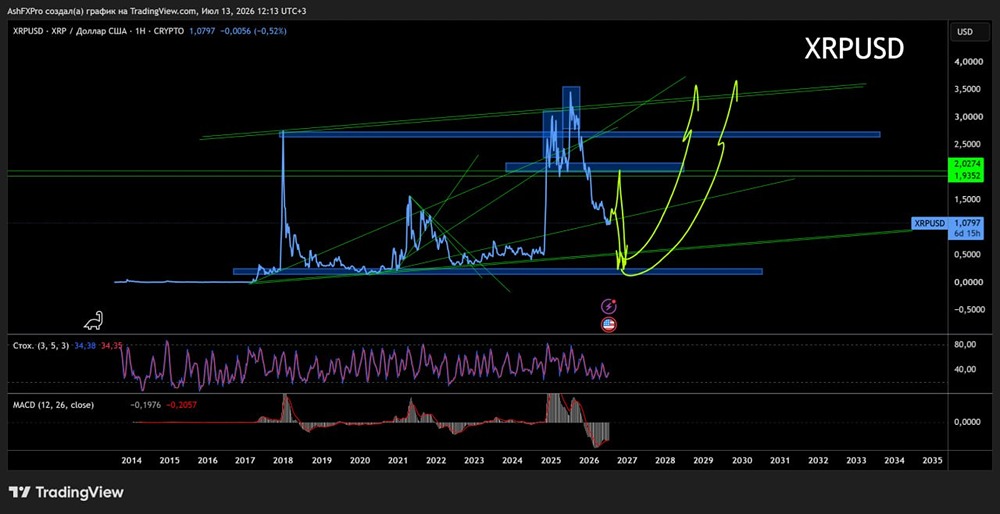Click the 2018 label on time axis
The width and height of the screenshot is (1000, 514).
tap(284, 460)
